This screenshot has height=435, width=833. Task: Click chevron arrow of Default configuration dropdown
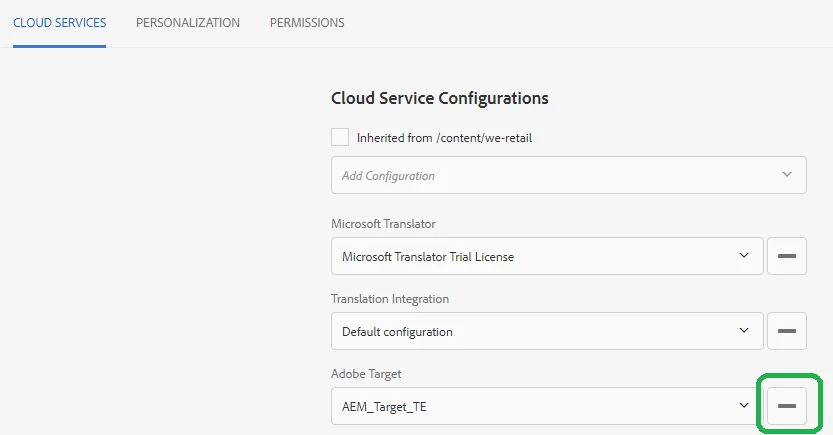[x=744, y=331]
